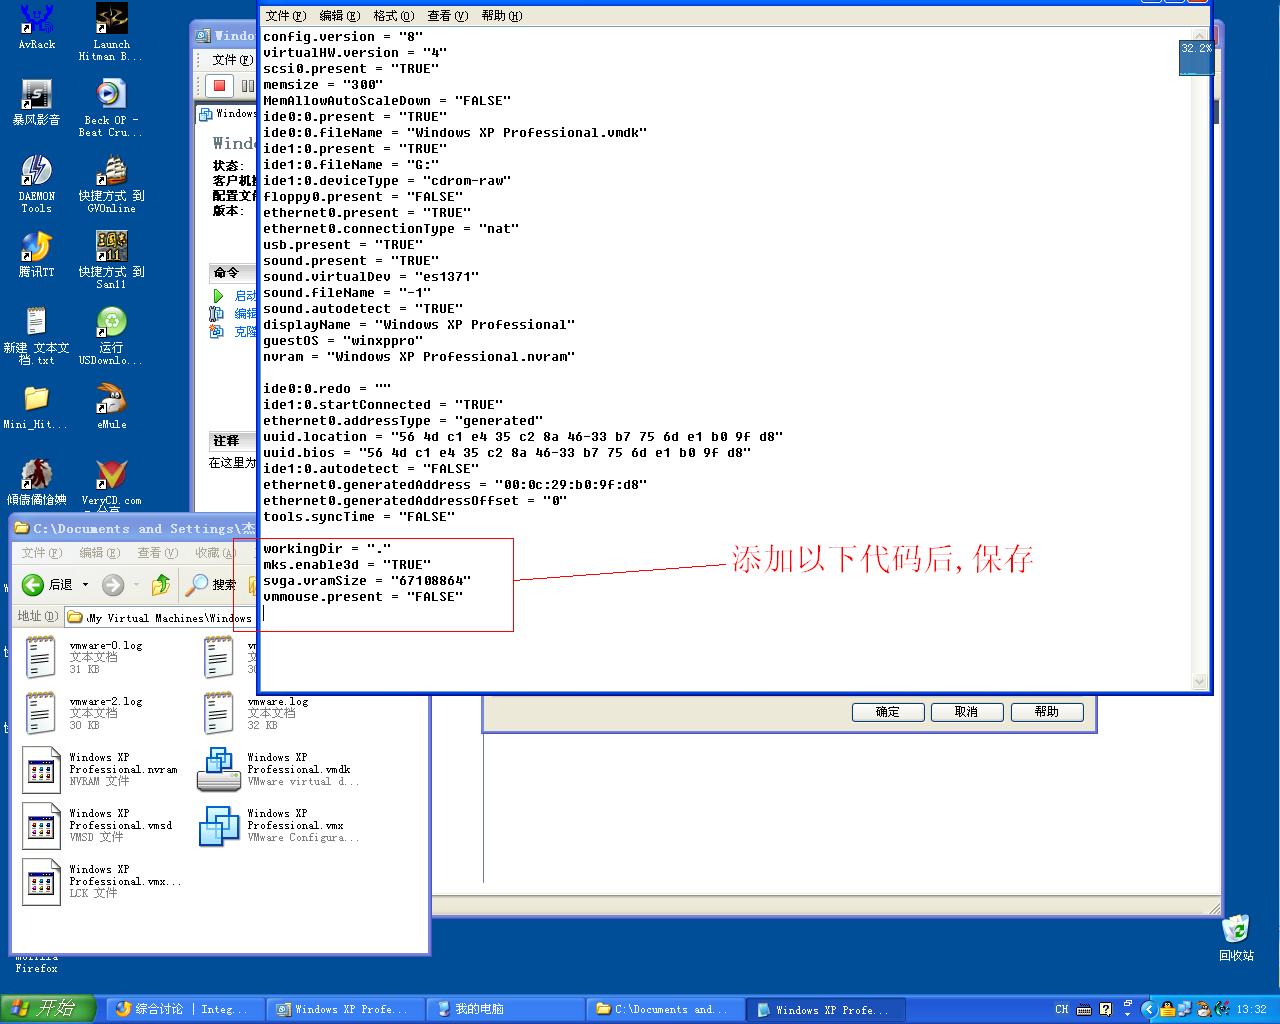The image size is (1280, 1024).
Task: Select the vmware-0.log file
Action: pos(83,657)
